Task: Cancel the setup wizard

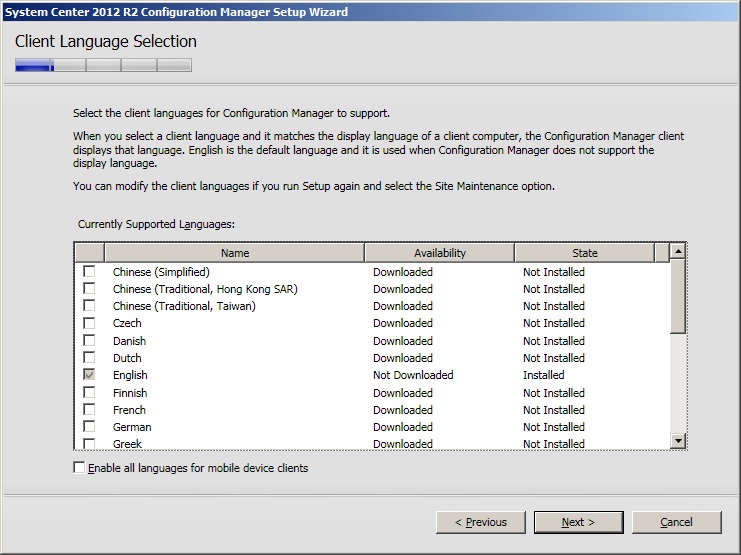Action: tap(676, 522)
